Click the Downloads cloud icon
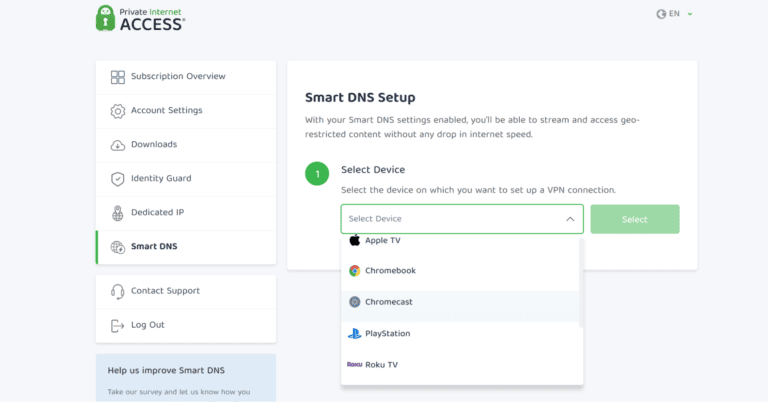 click(118, 145)
